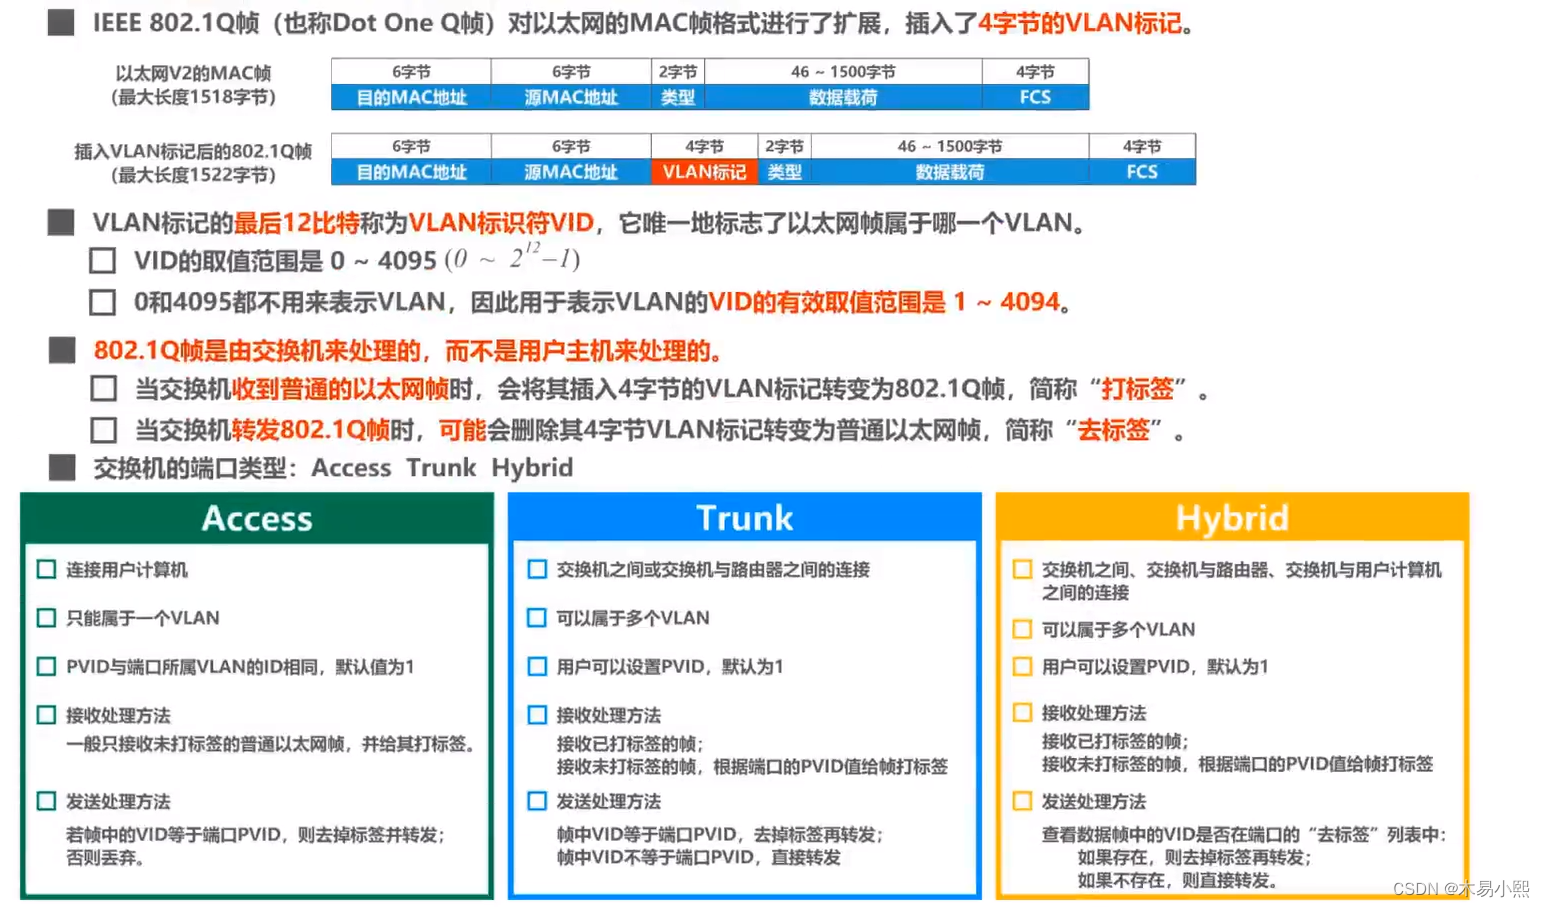Check the Trunk panel '发送处理方法' box
Viewport: 1545px width, 907px height.
pyautogui.click(x=537, y=801)
